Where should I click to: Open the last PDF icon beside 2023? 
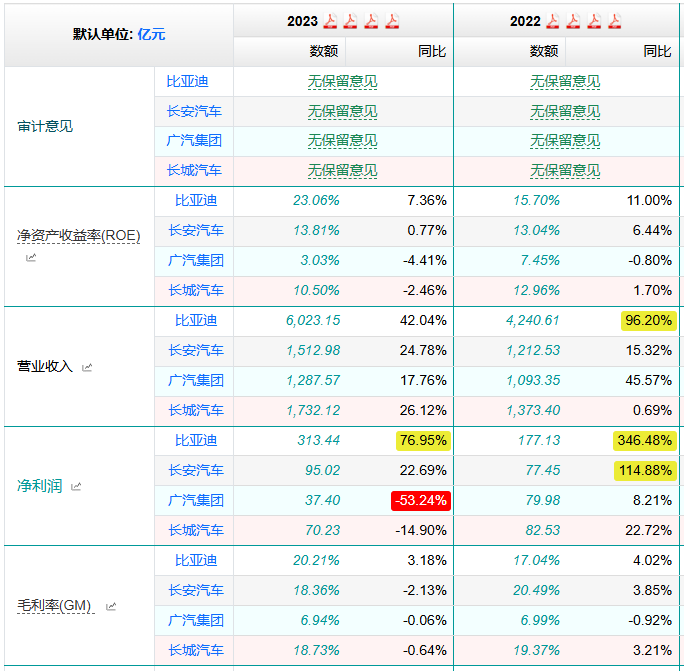pyautogui.click(x=391, y=21)
